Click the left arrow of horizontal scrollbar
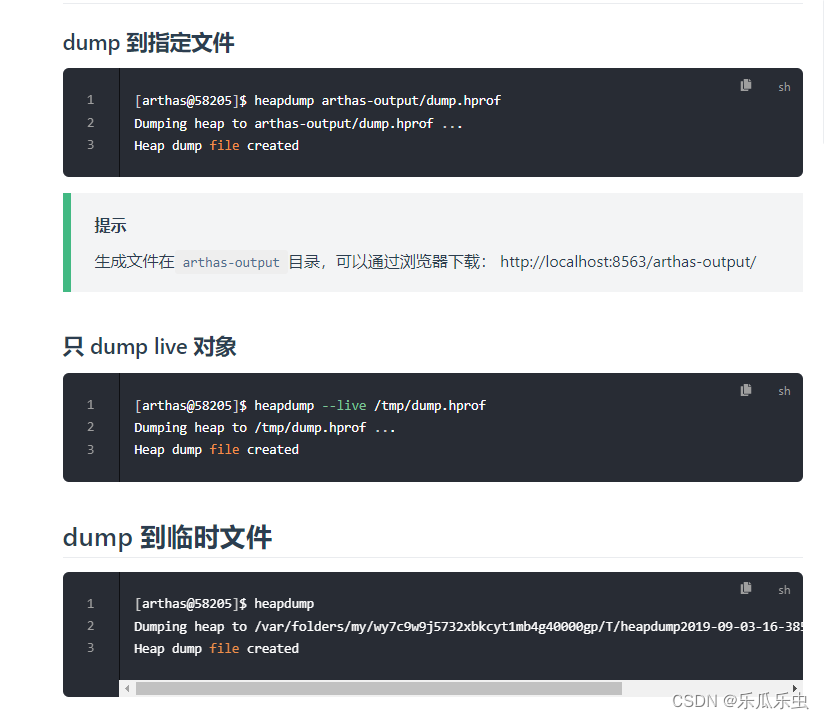 pos(127,688)
